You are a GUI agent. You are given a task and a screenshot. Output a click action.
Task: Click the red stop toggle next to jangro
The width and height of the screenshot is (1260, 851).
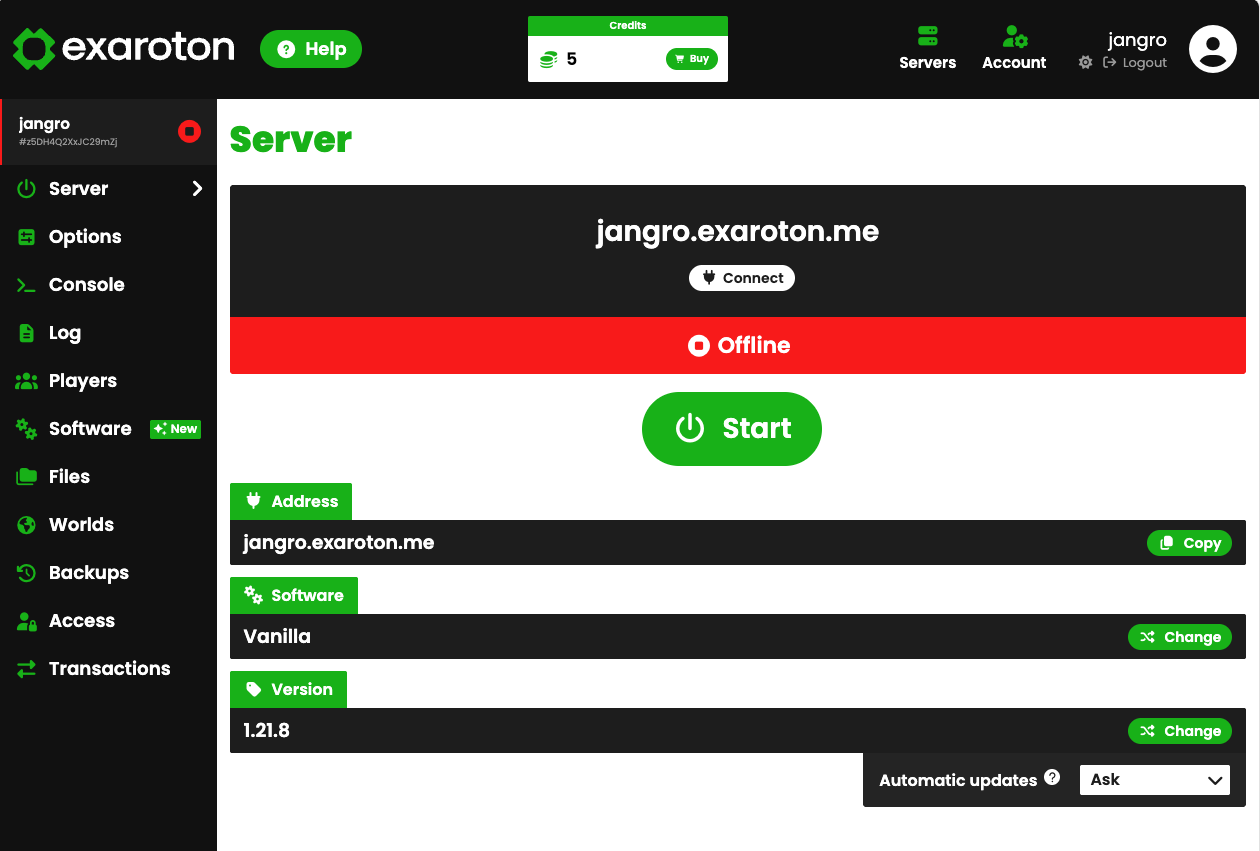(189, 131)
